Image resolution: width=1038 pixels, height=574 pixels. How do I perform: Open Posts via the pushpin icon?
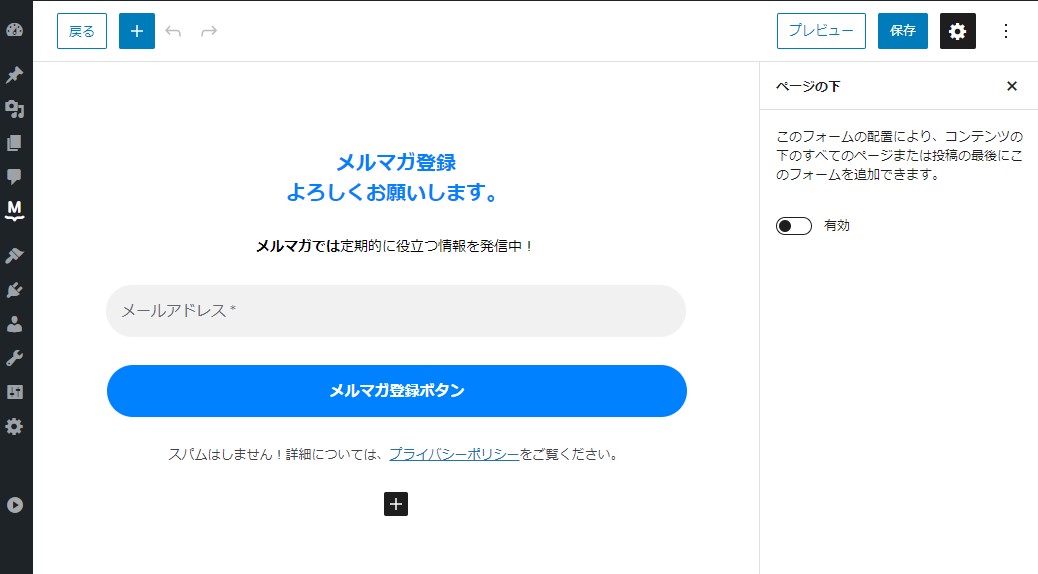coord(14,75)
